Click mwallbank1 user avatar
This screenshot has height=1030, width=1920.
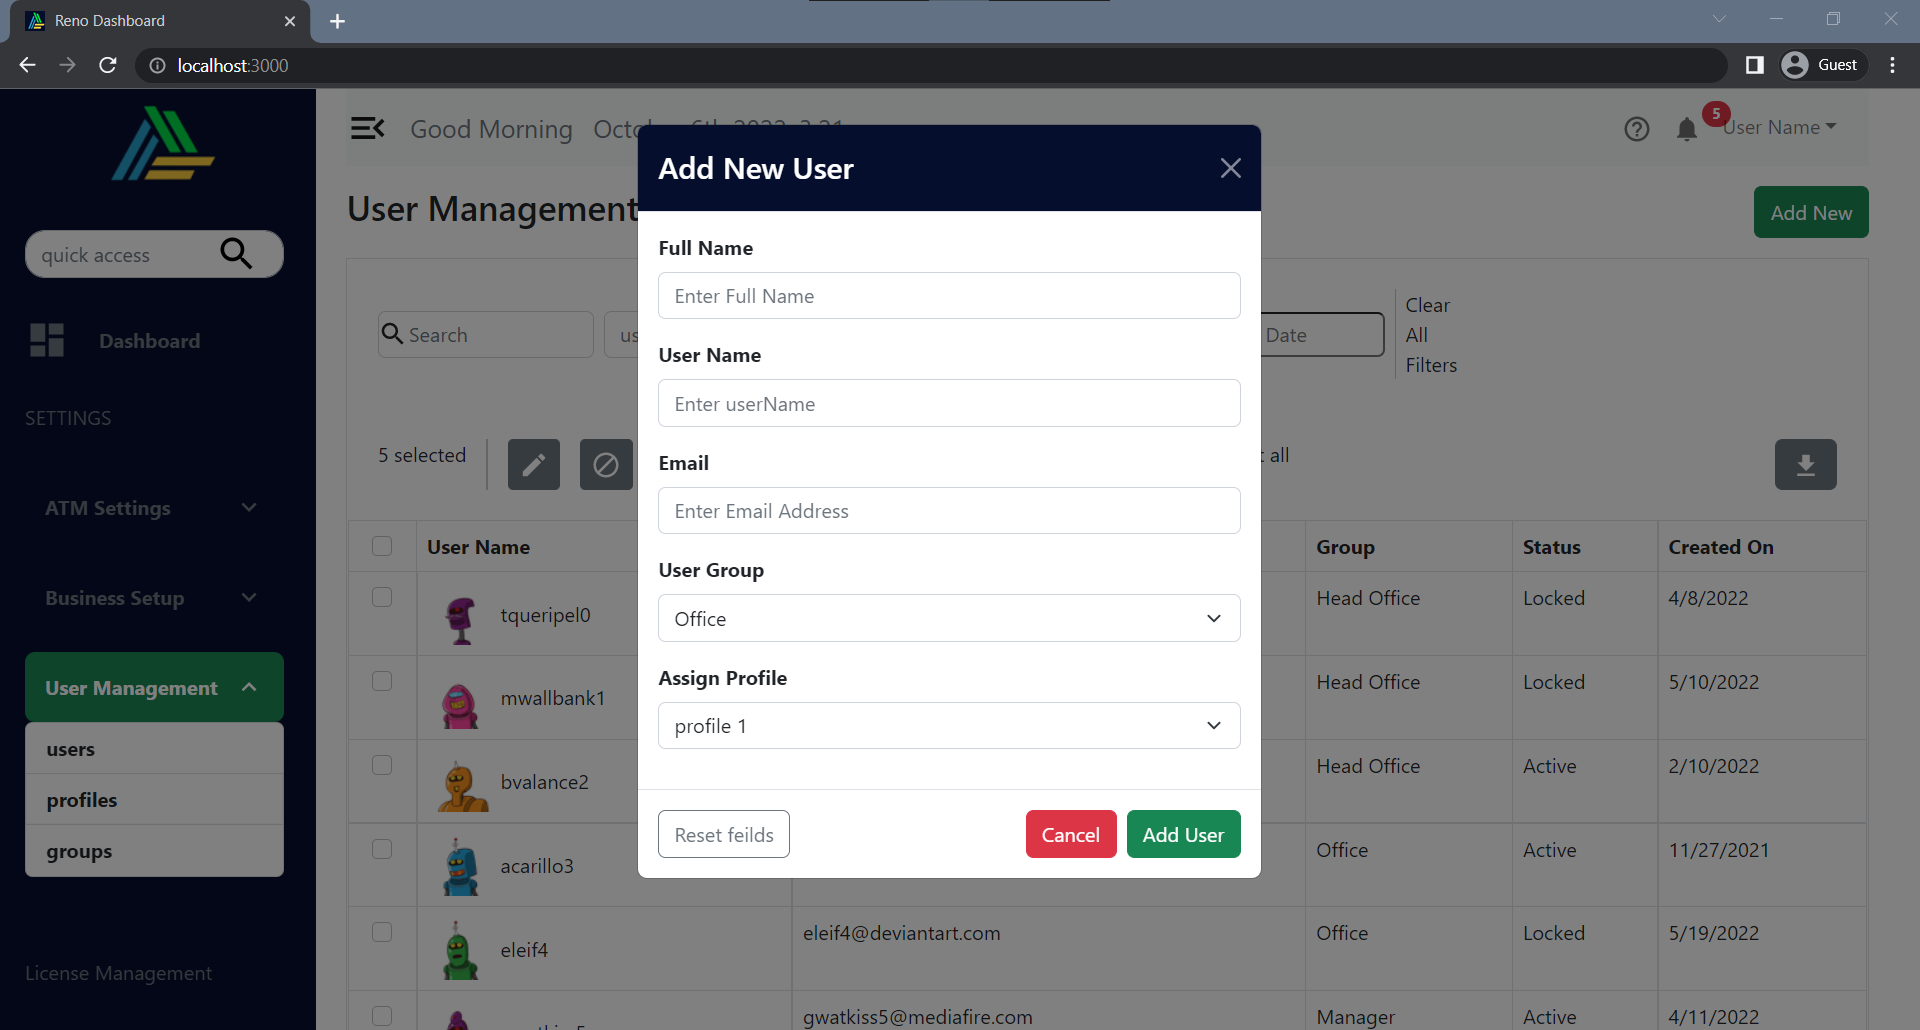[460, 704]
